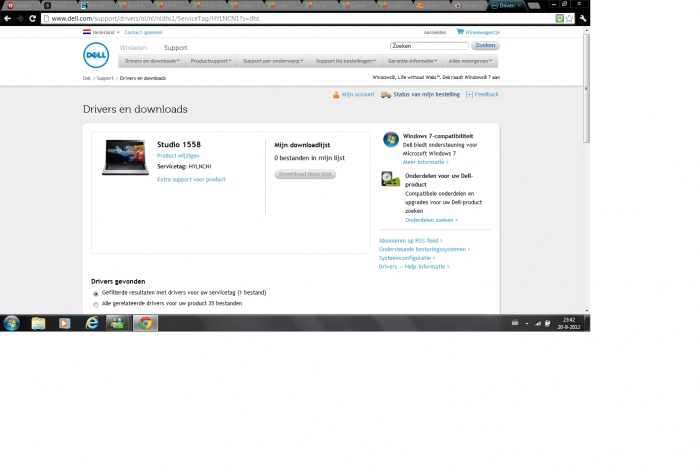Open the 'Meer informatie' link
This screenshot has width=700, height=471.
click(425, 162)
